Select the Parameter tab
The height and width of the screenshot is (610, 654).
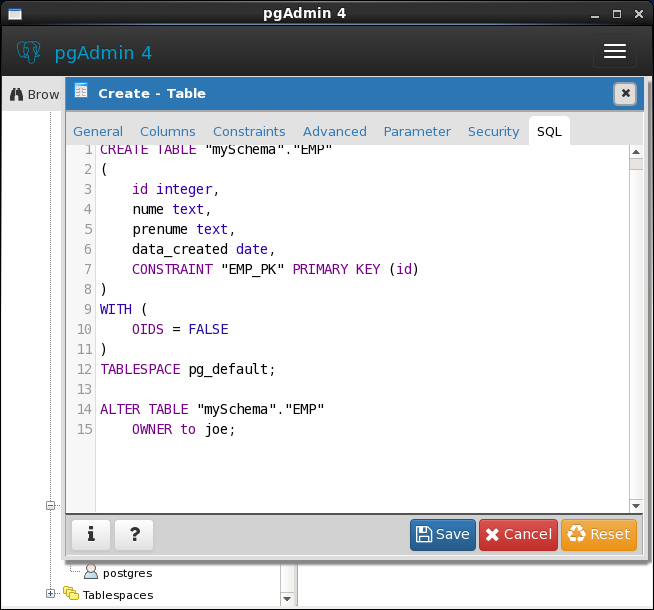pos(417,132)
